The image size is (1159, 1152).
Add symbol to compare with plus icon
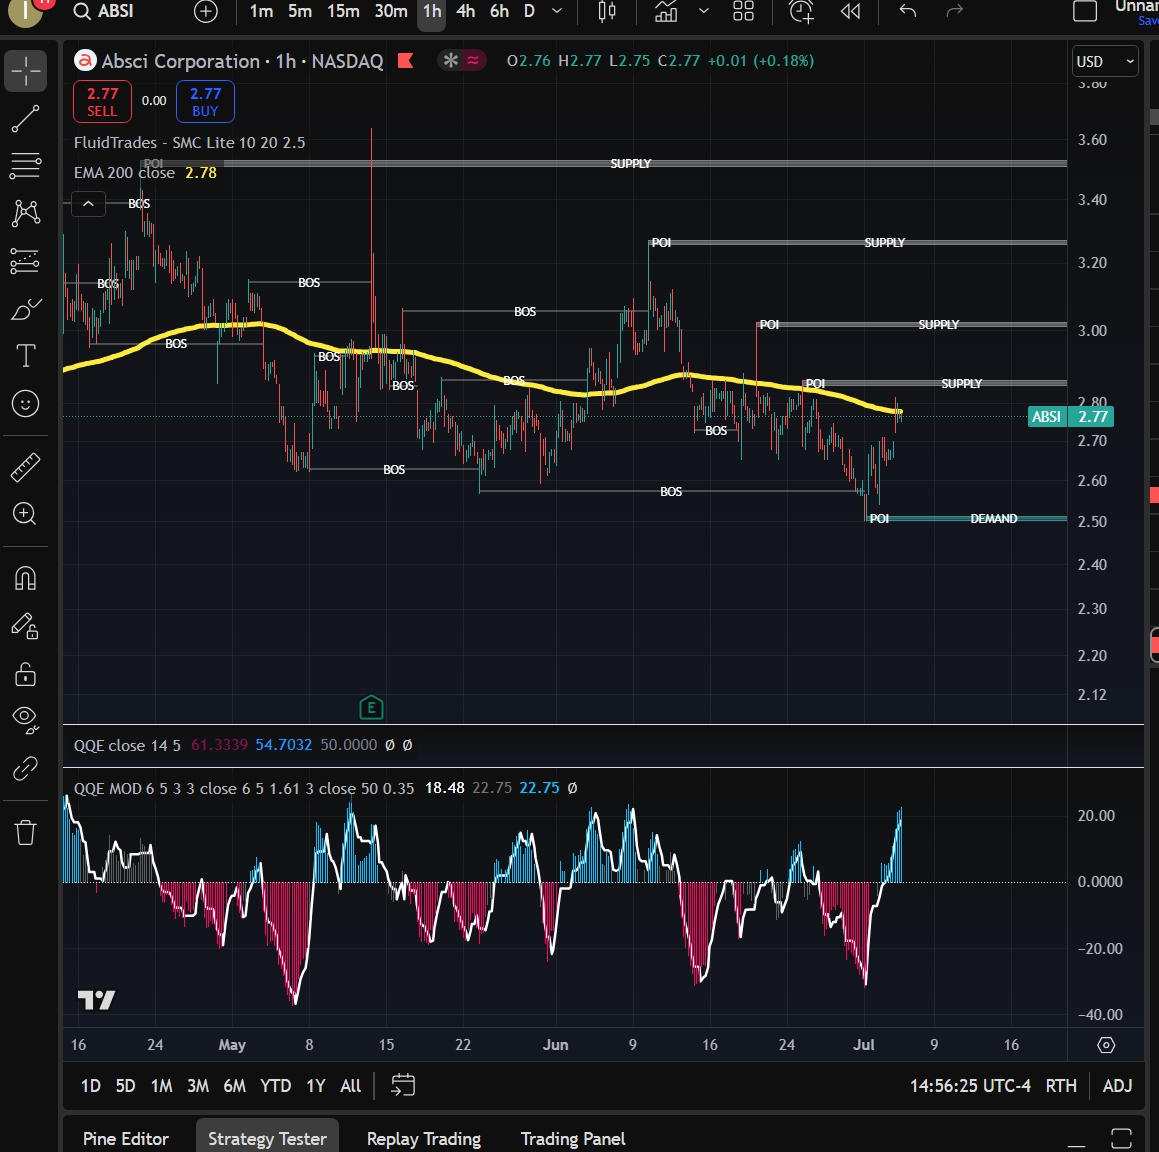pos(205,11)
